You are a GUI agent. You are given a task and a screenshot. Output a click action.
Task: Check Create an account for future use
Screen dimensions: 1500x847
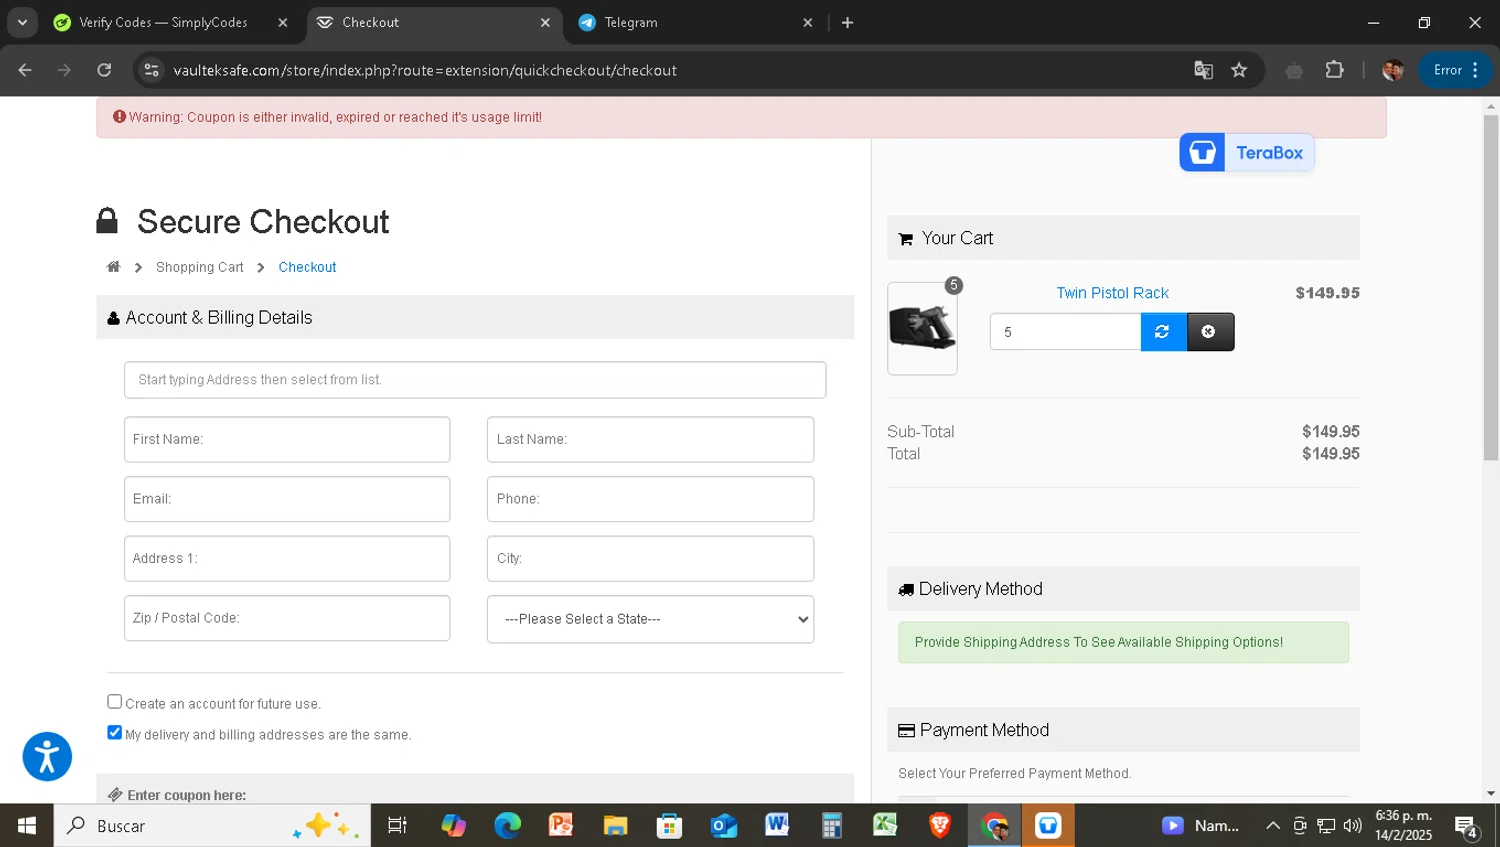[115, 702]
